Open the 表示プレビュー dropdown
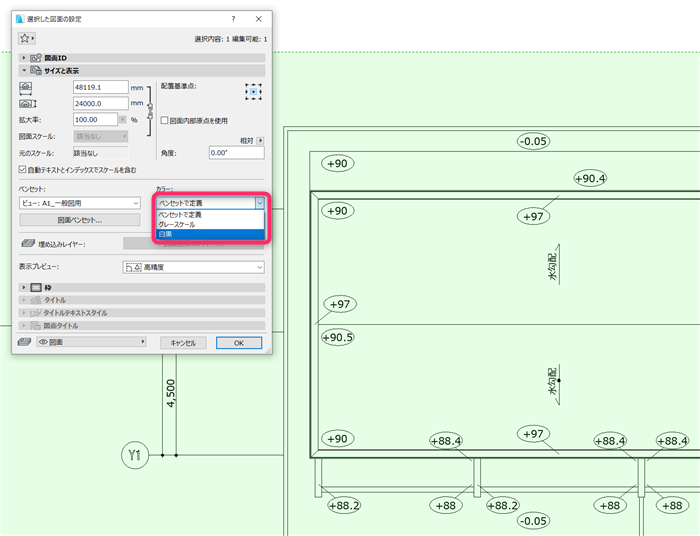The width and height of the screenshot is (700, 536). click(193, 267)
